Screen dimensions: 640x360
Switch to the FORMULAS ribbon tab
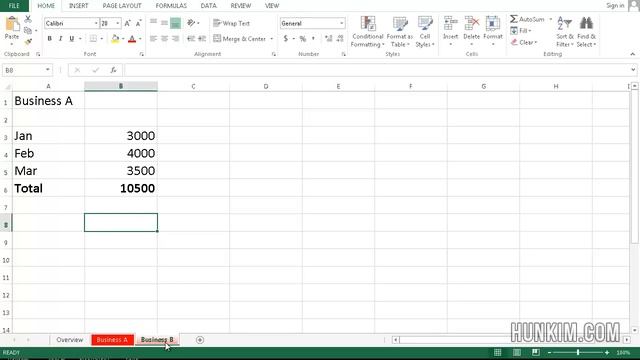(171, 6)
